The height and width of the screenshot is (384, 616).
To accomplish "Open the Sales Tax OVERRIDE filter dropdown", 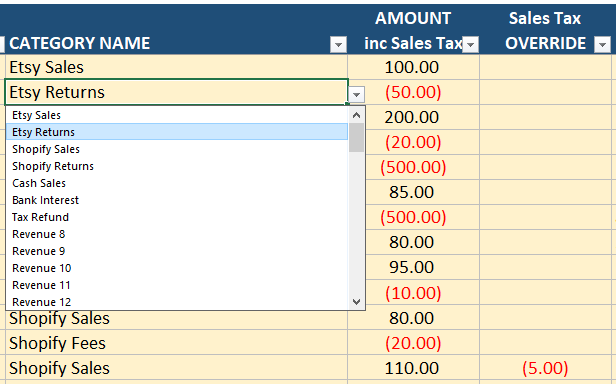I will [602, 44].
